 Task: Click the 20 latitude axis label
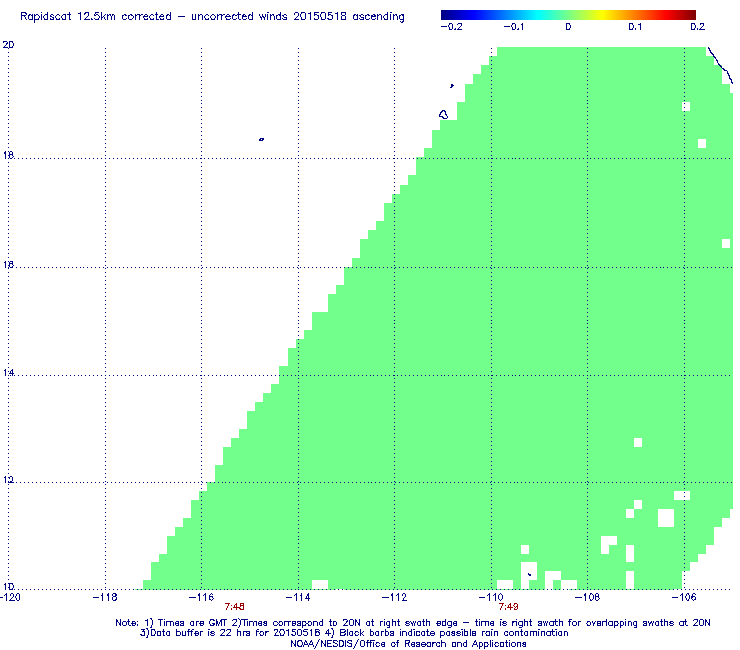tap(8, 45)
